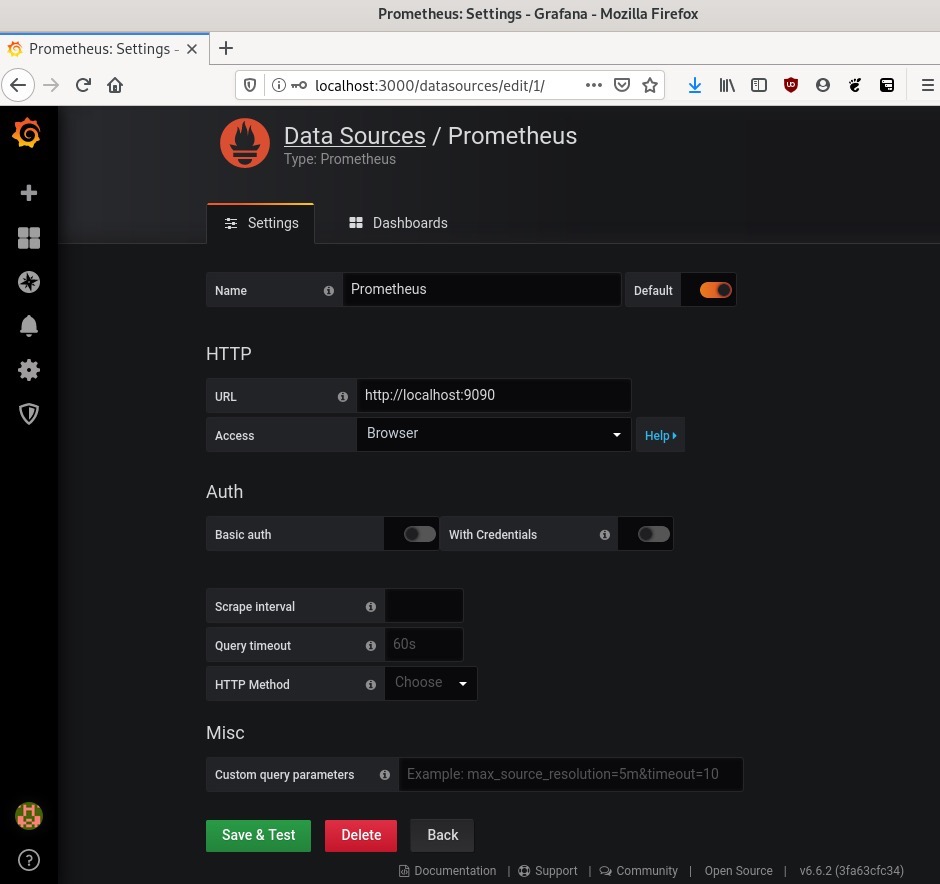Open Firefox account icon
940x884 pixels.
click(x=822, y=85)
